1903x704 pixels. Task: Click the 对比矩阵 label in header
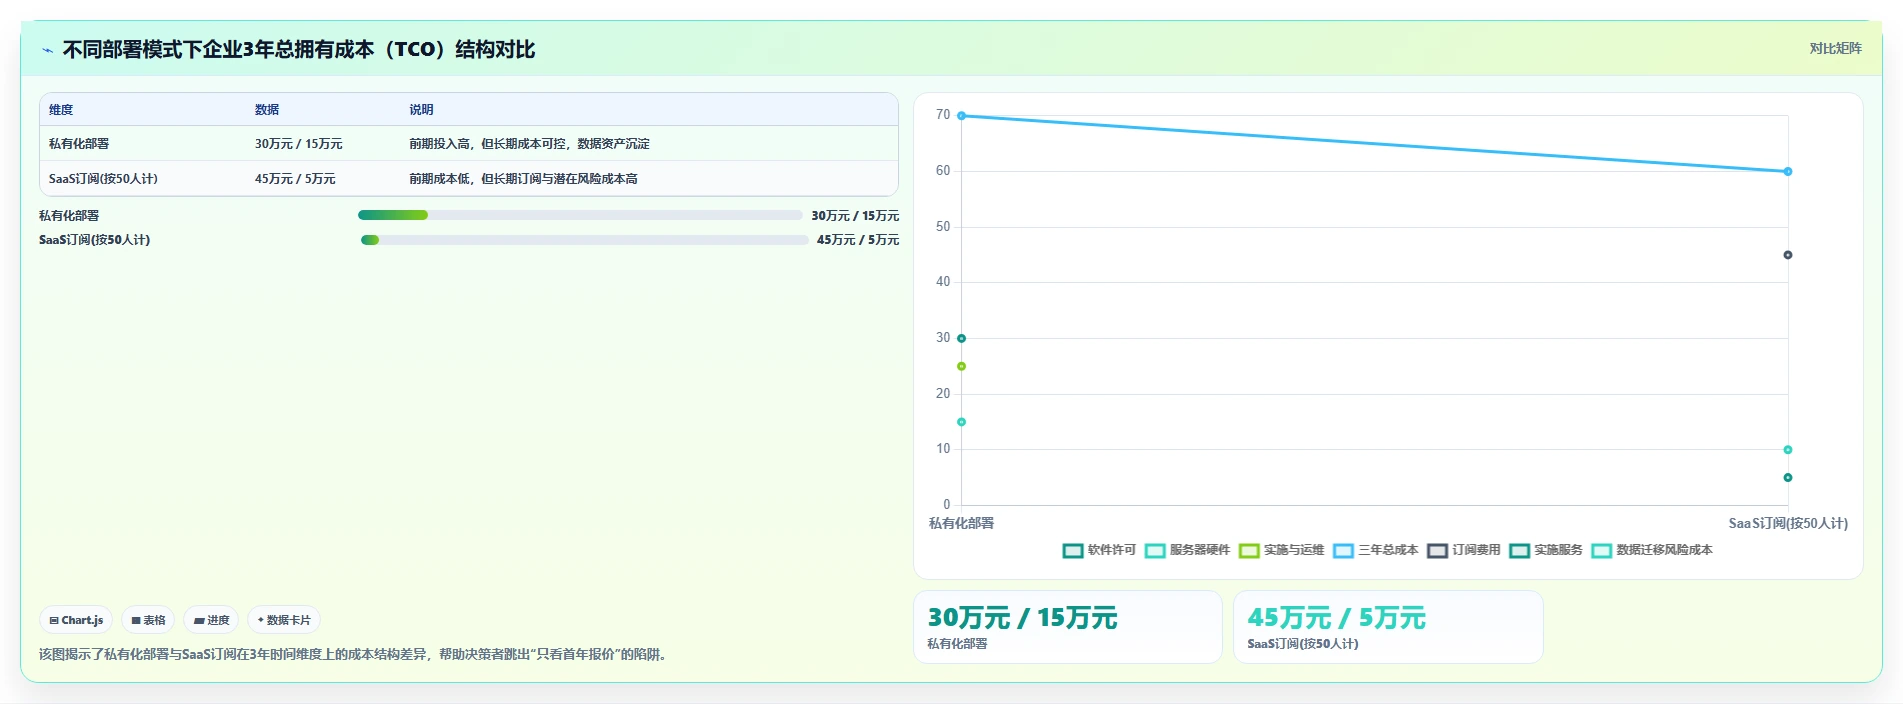tap(1835, 48)
